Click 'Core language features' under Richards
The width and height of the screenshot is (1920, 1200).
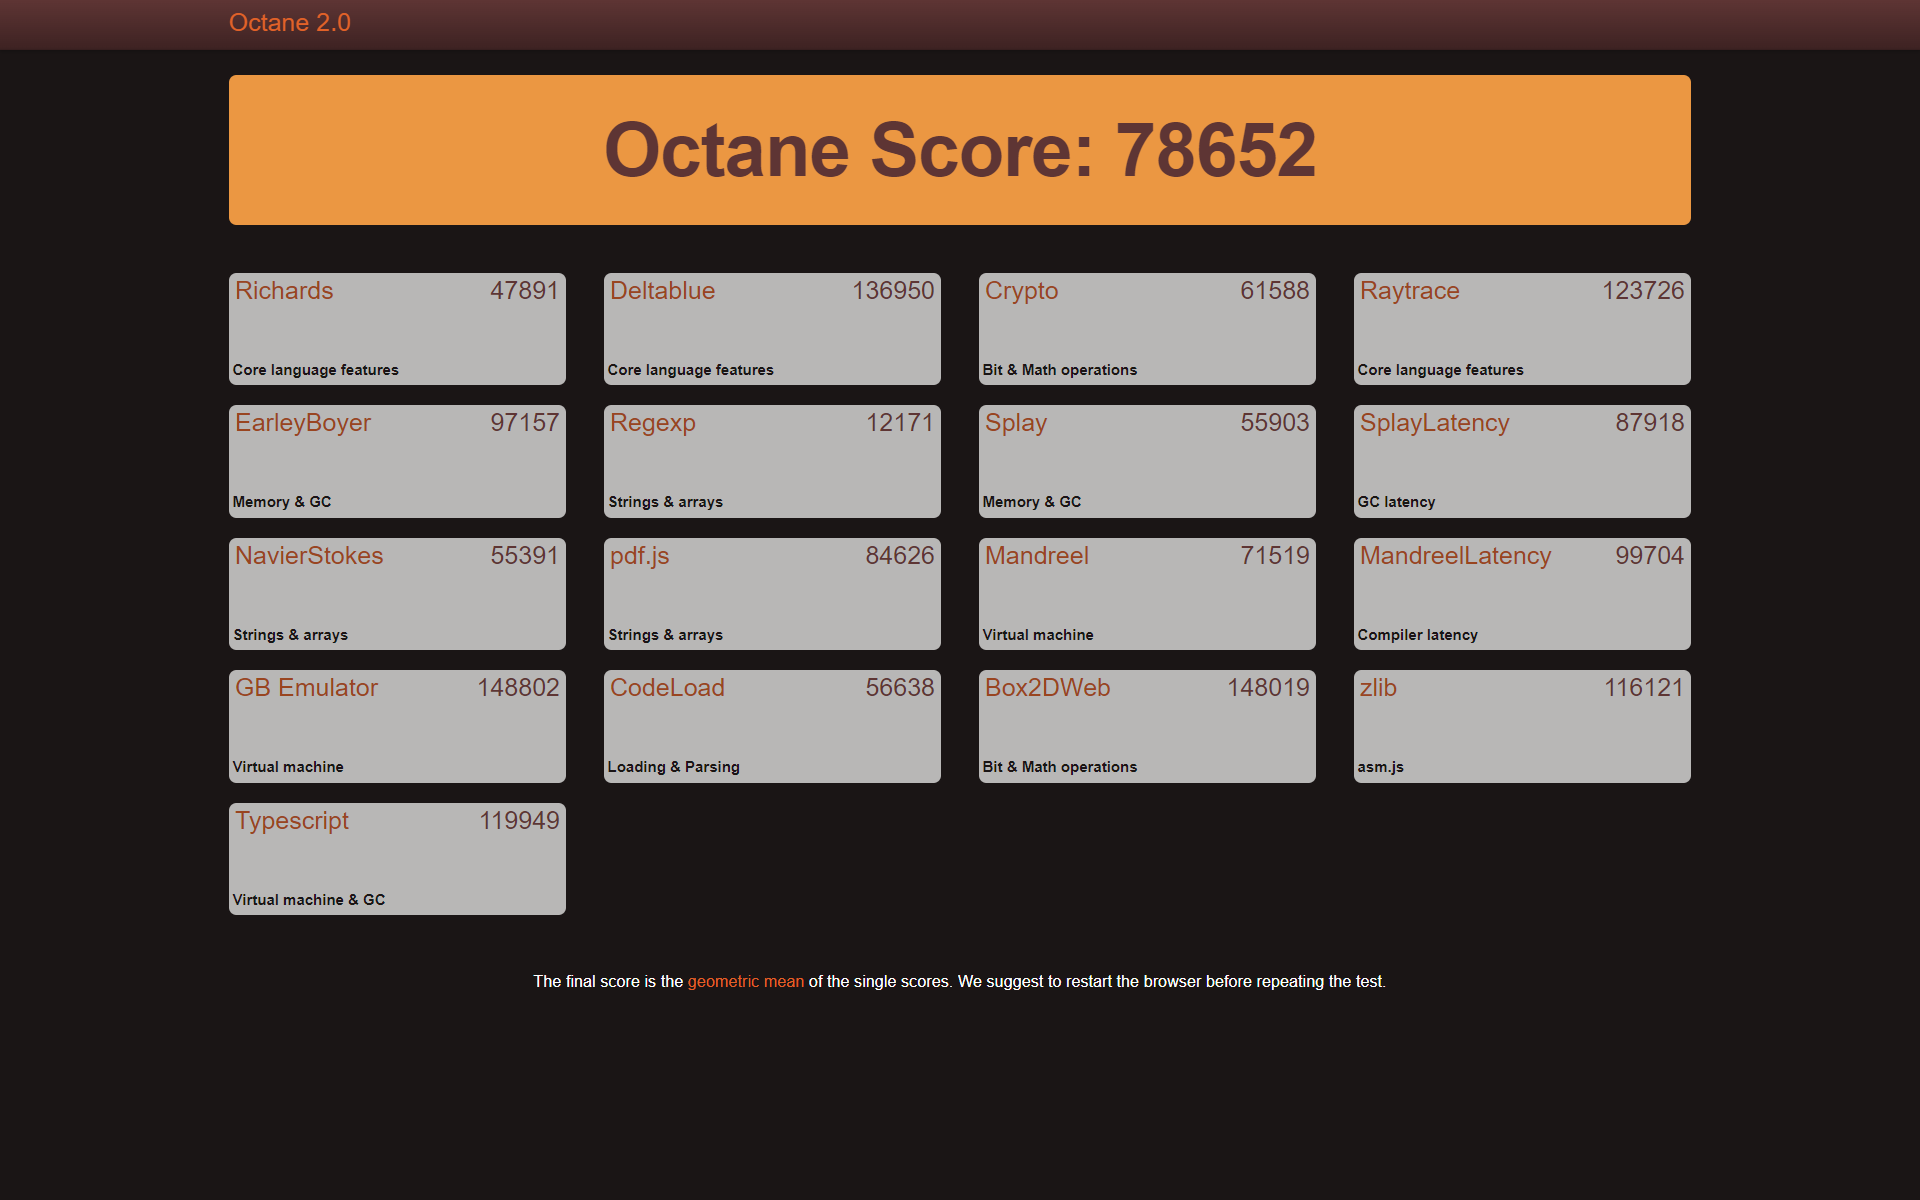[x=315, y=370]
